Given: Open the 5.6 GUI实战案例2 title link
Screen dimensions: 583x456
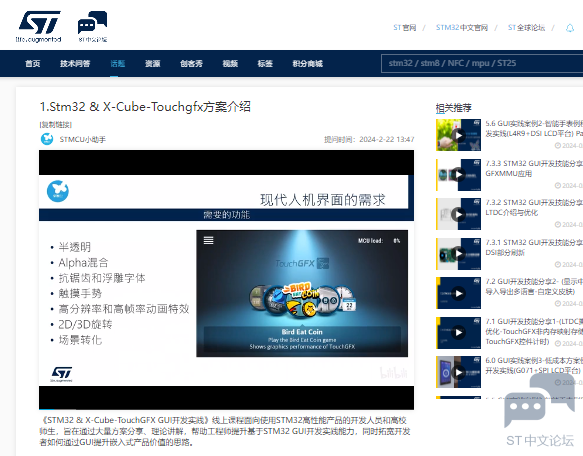Looking at the screenshot, I should pyautogui.click(x=534, y=128).
